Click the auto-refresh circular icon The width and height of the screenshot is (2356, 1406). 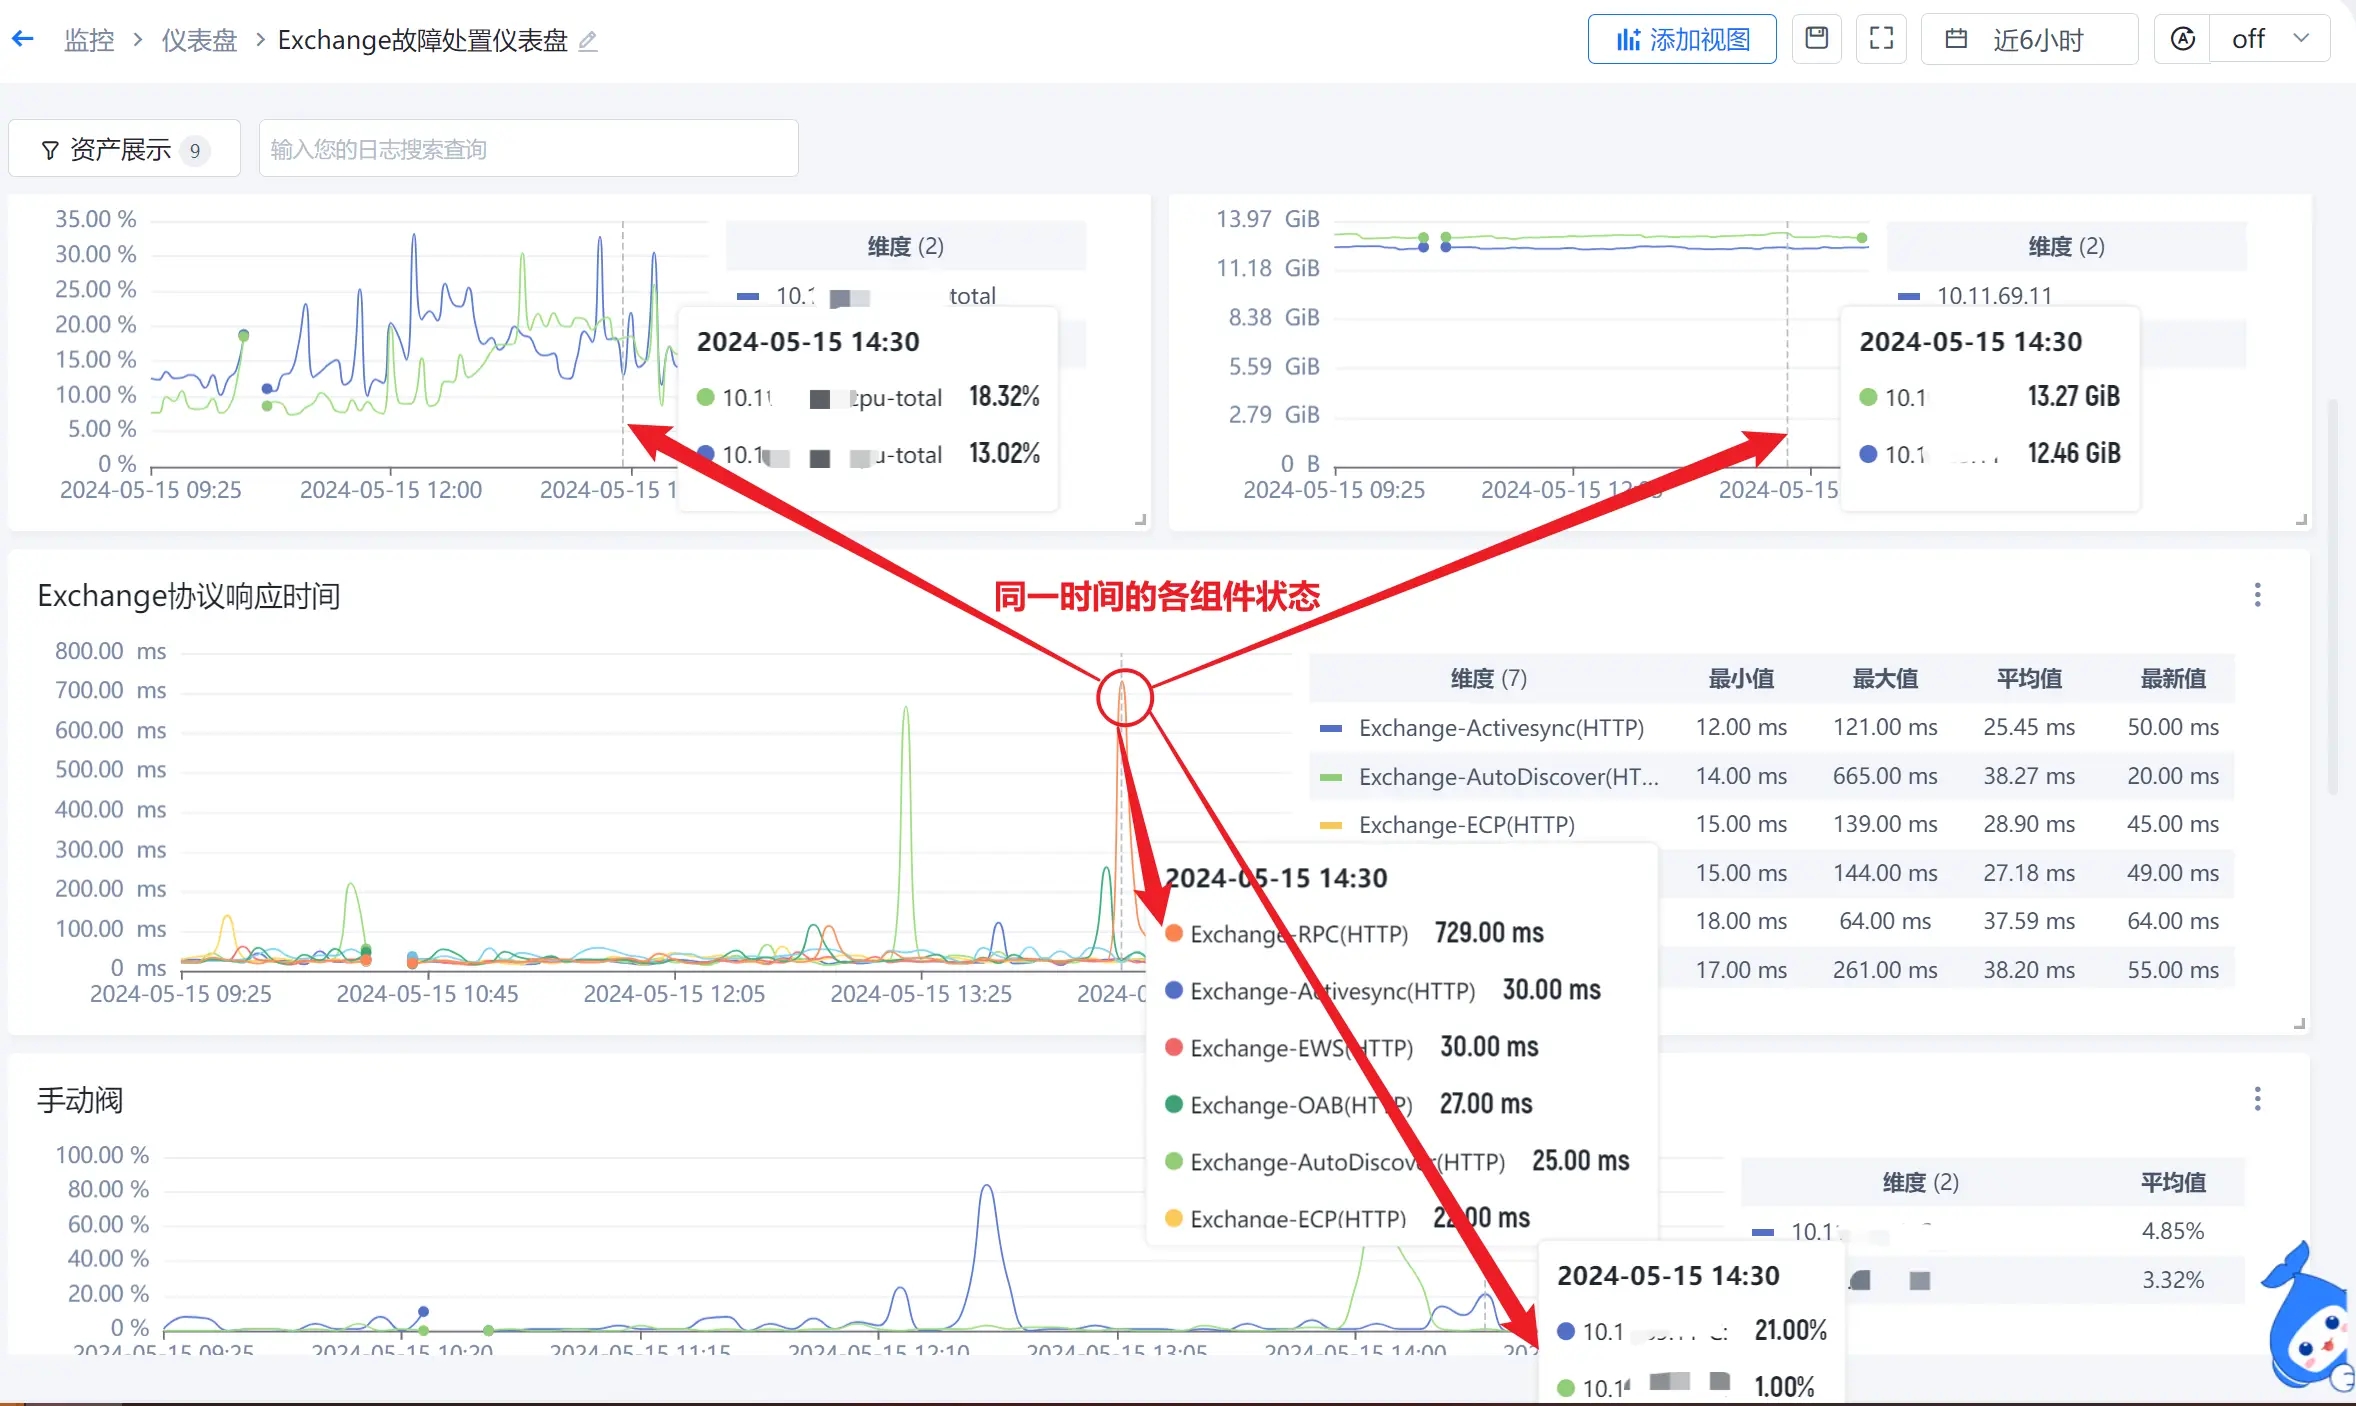(2182, 39)
